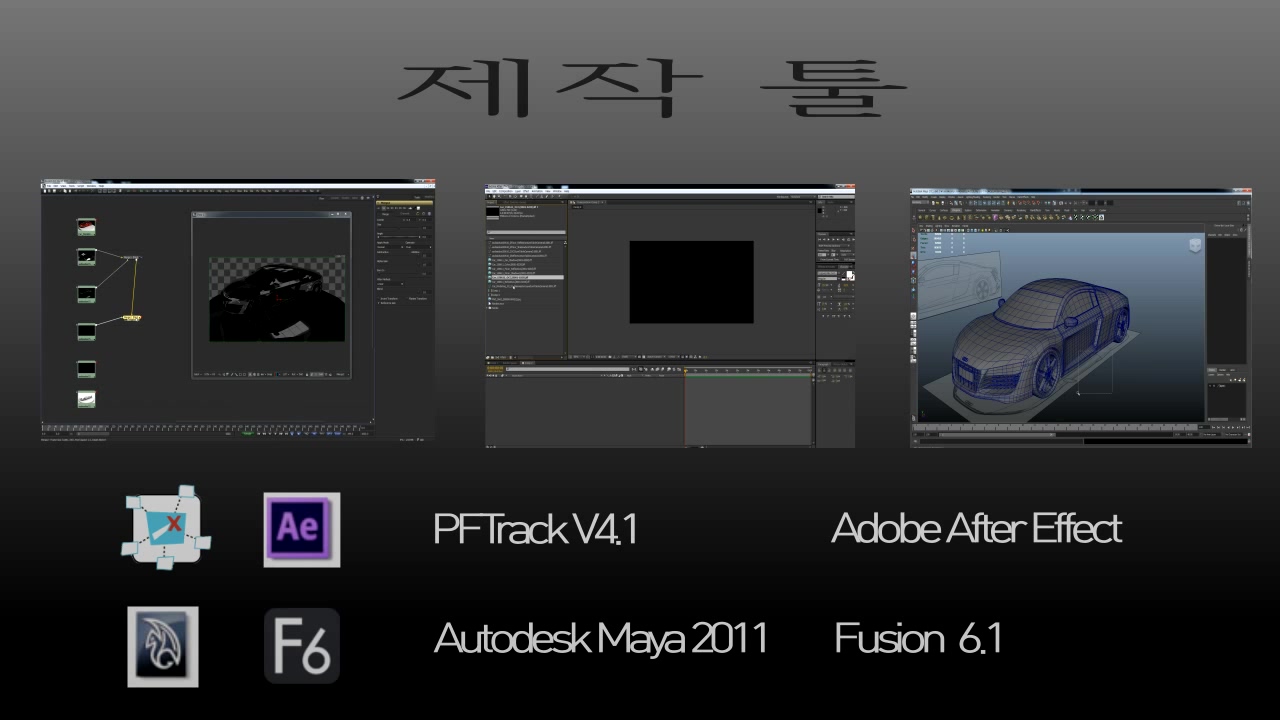Click the "Adobe After Effect" label
Image resolution: width=1280 pixels, height=720 pixels.
[976, 528]
